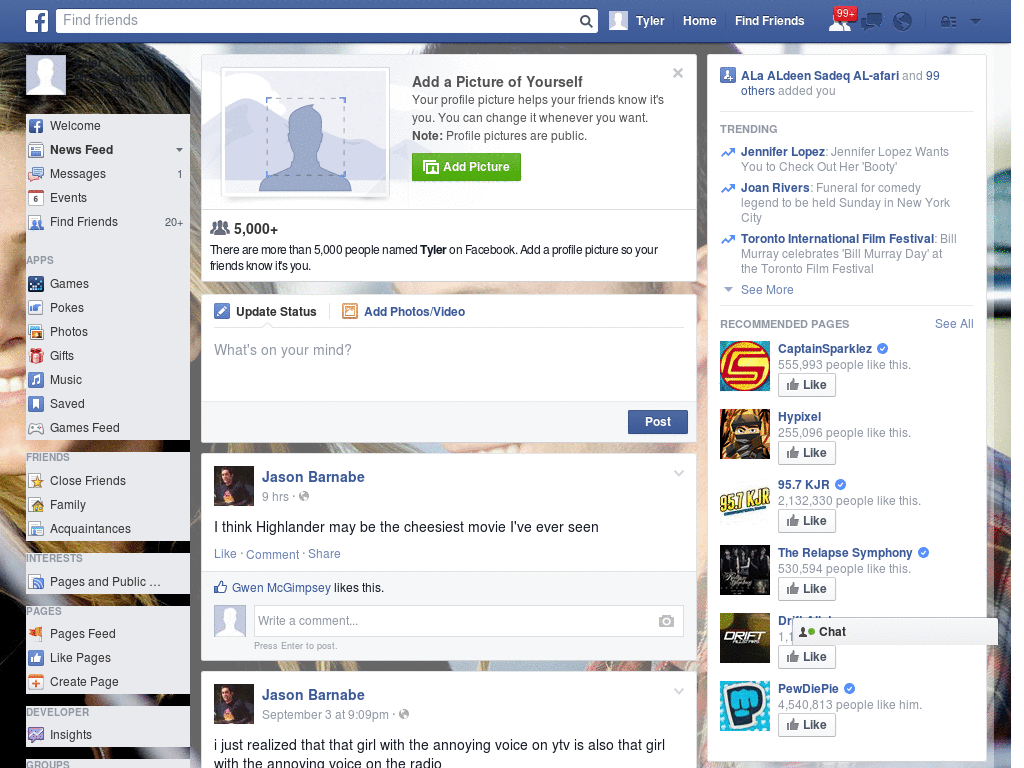Like the Hypixel page

click(807, 453)
